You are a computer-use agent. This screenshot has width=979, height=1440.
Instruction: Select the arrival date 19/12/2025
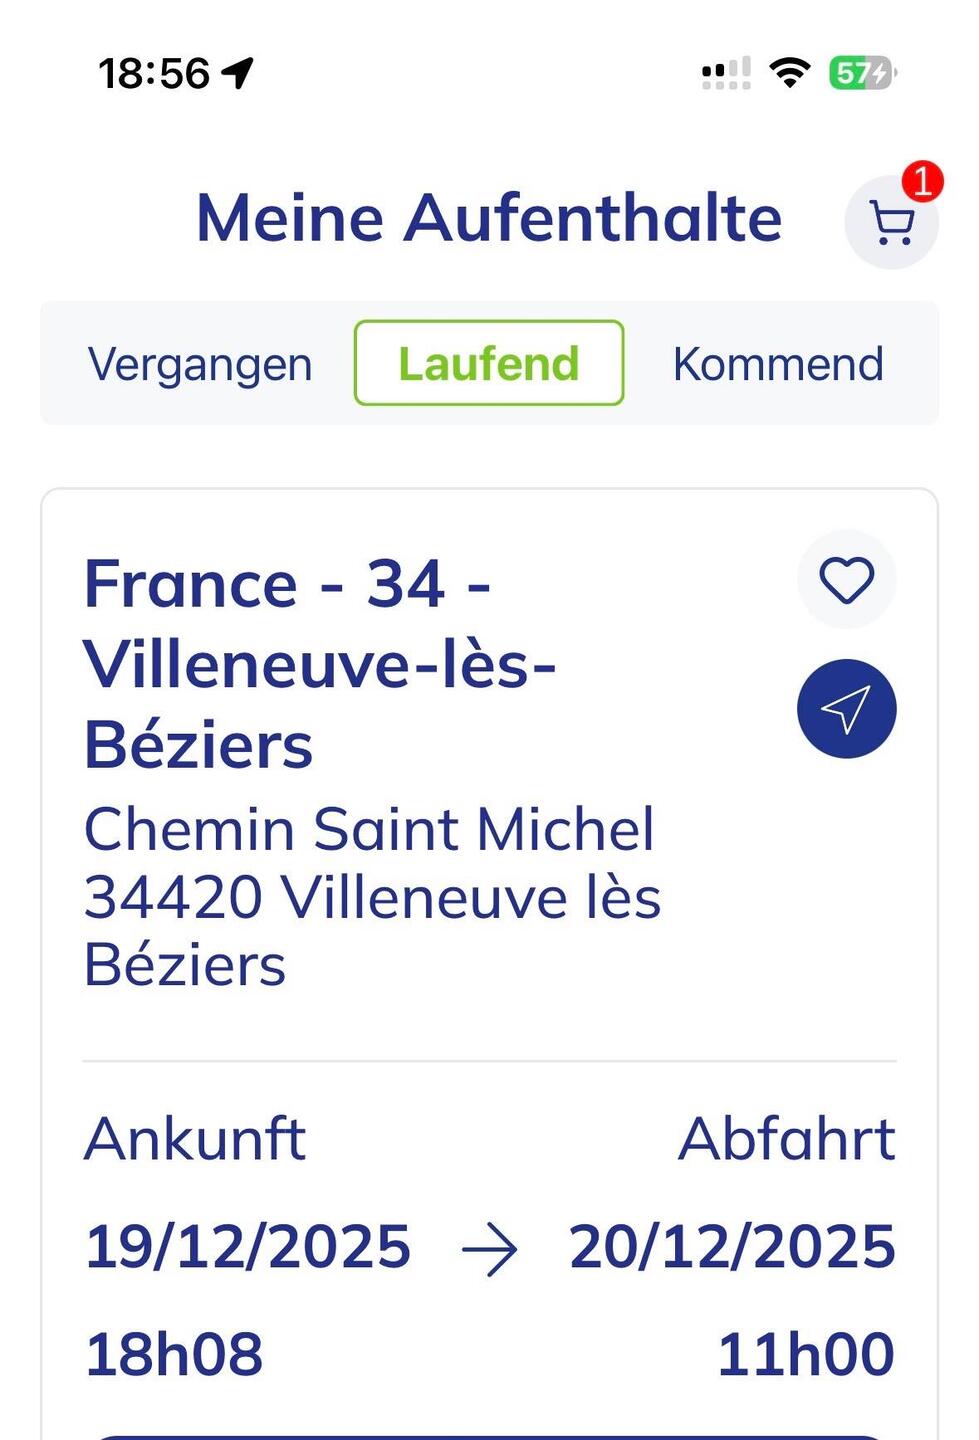(x=248, y=1247)
